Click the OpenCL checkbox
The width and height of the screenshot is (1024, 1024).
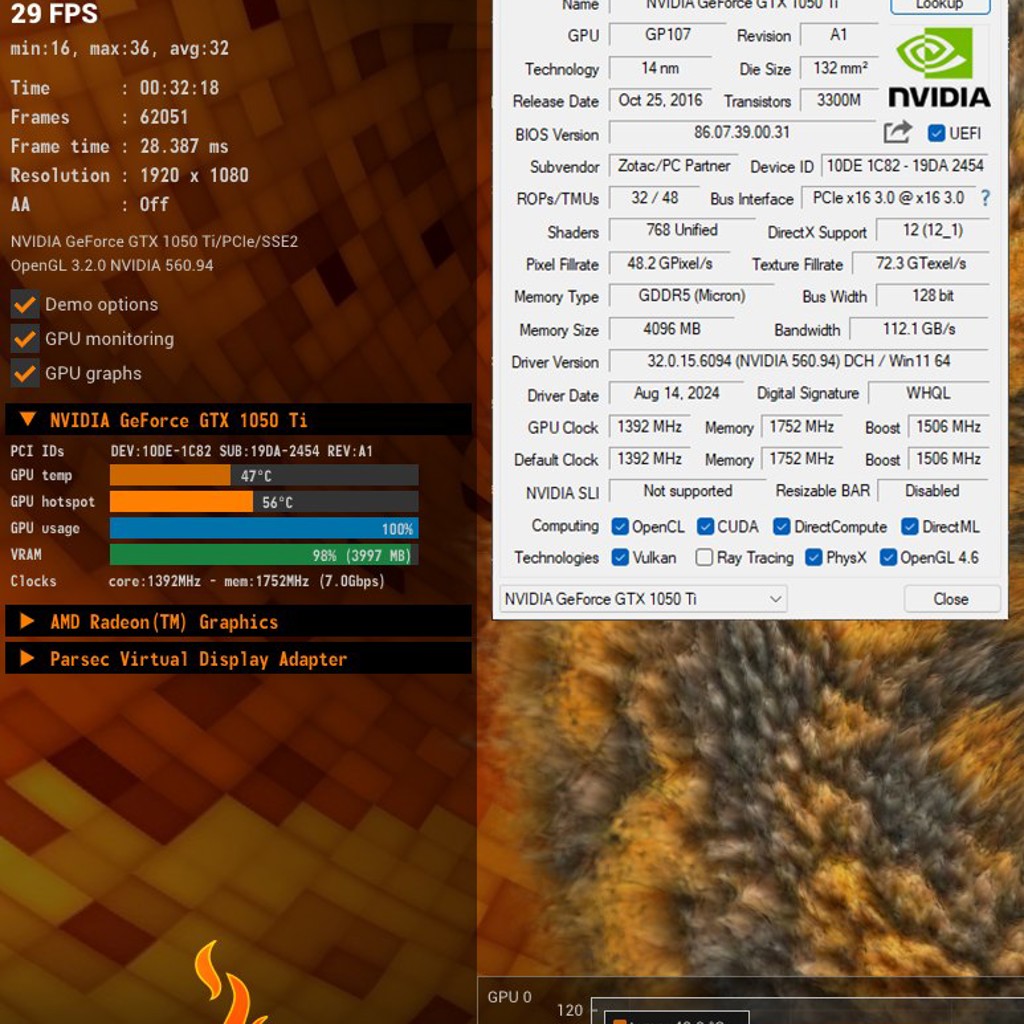(x=620, y=526)
